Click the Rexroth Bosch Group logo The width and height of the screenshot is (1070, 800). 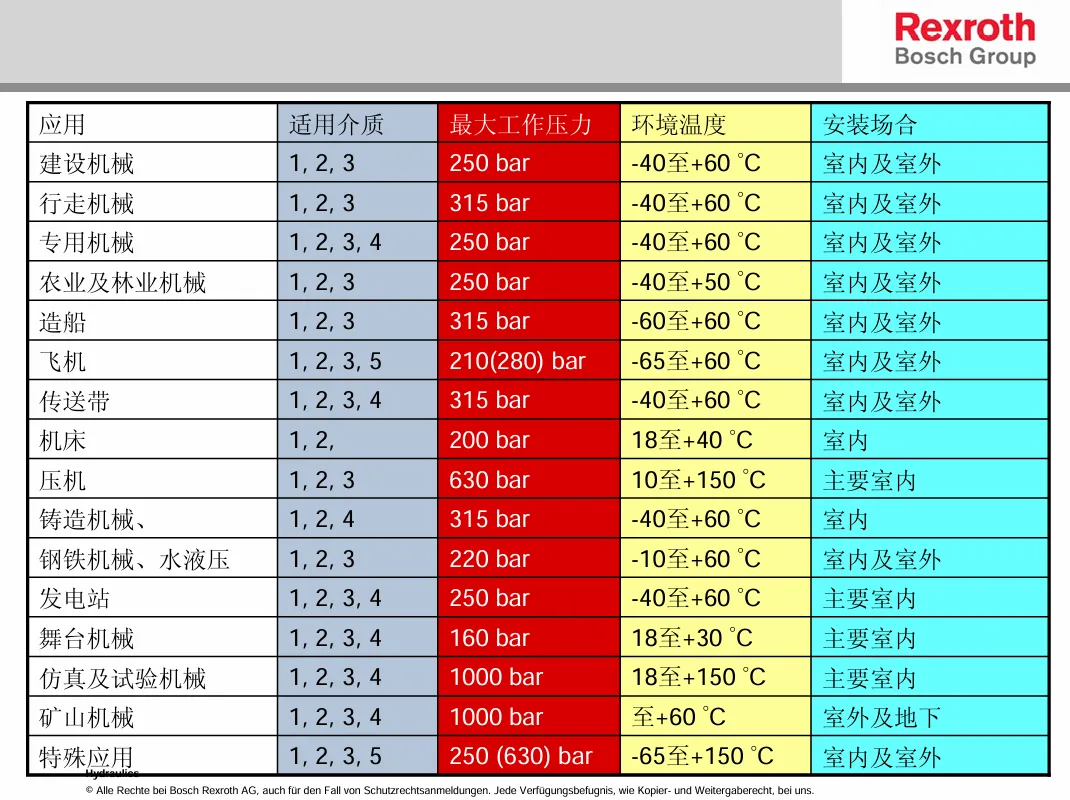(x=965, y=40)
